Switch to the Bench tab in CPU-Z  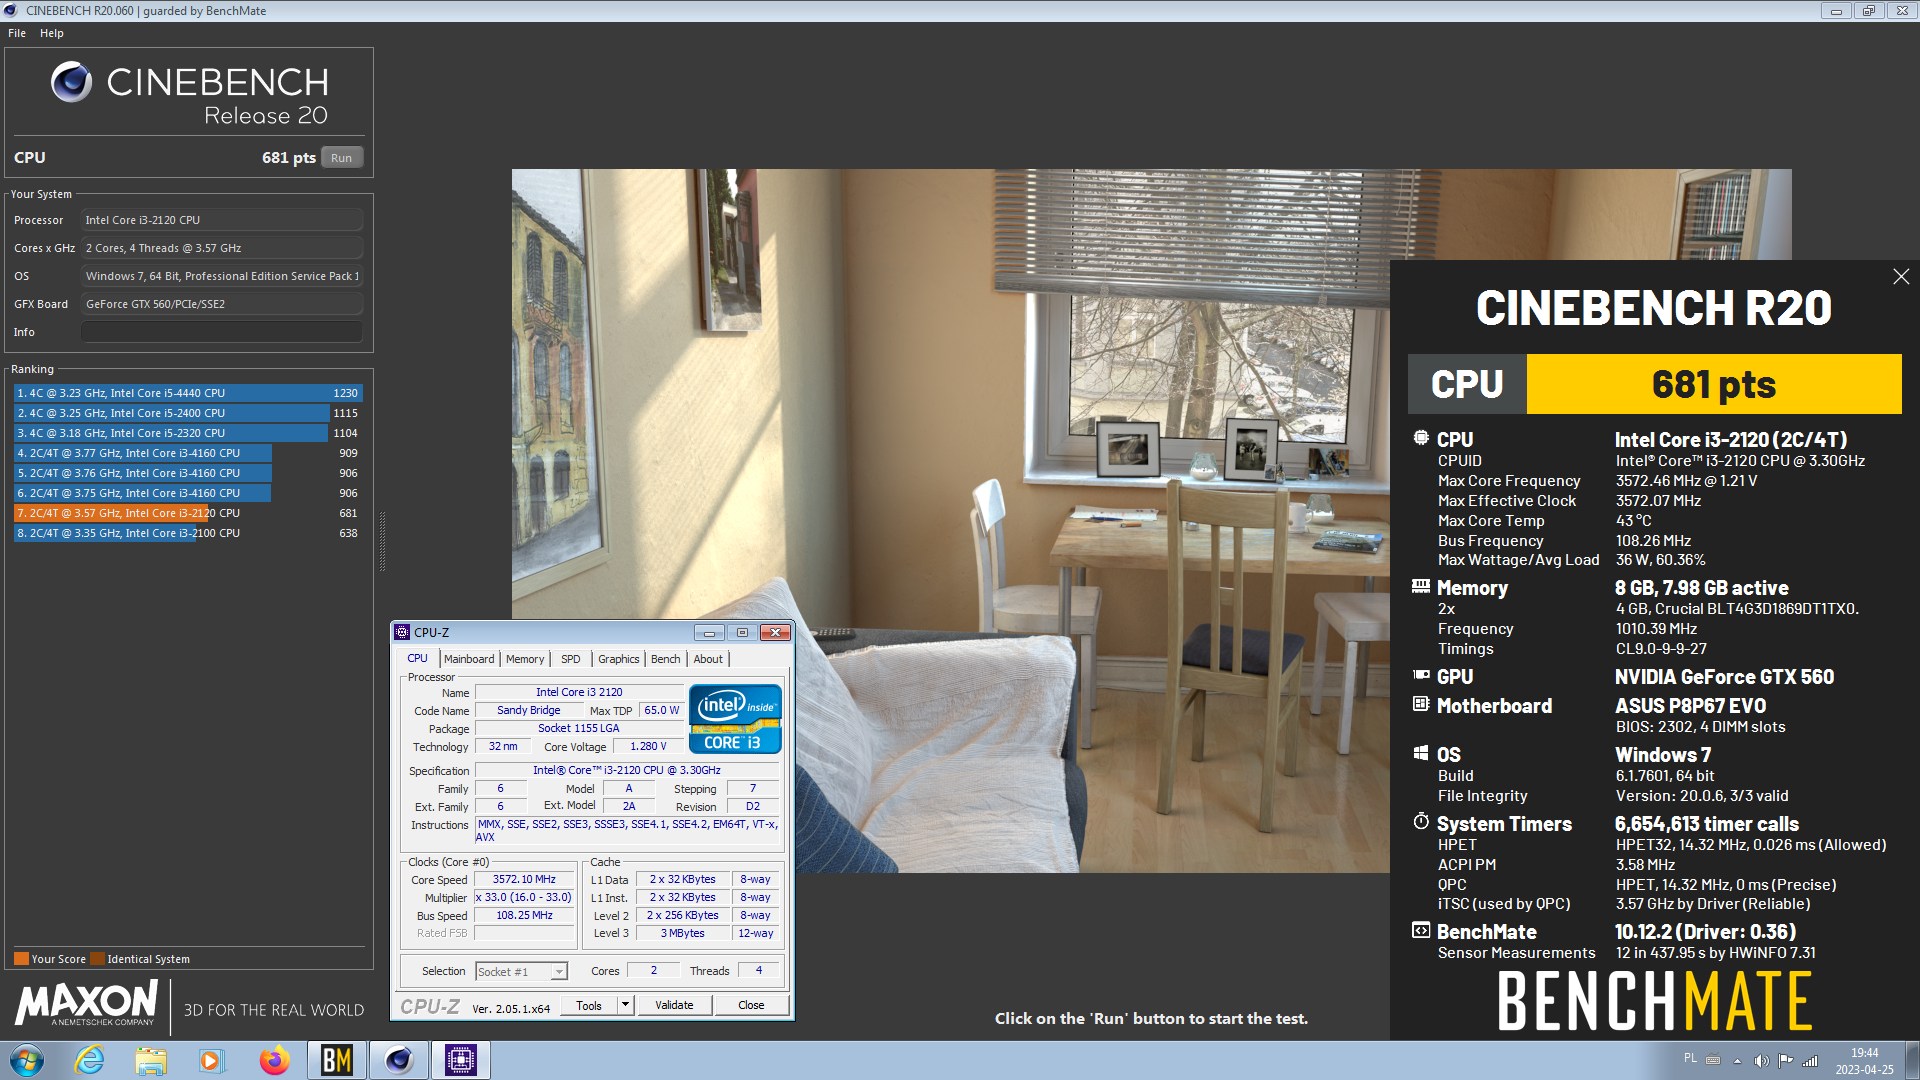(665, 659)
